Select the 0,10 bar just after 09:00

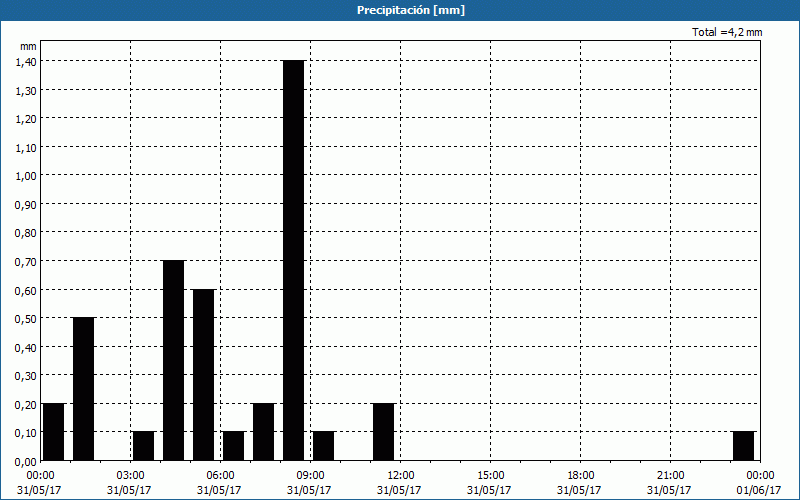pyautogui.click(x=323, y=446)
